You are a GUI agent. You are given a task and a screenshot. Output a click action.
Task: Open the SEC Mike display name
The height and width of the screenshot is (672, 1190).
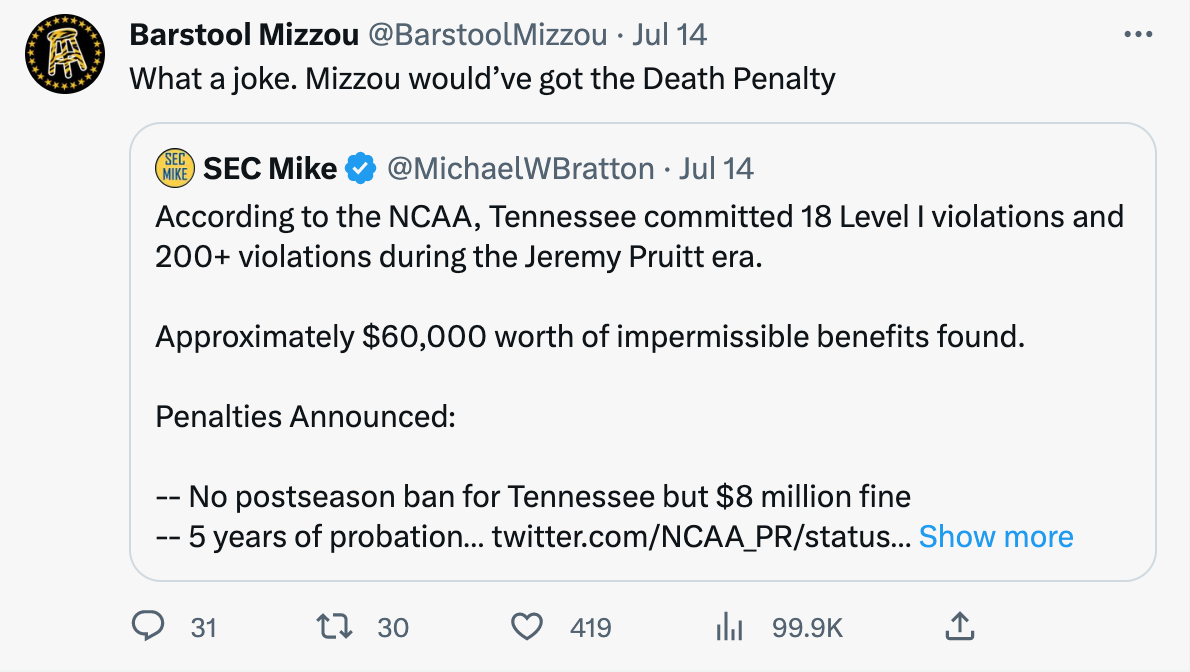tap(270, 169)
